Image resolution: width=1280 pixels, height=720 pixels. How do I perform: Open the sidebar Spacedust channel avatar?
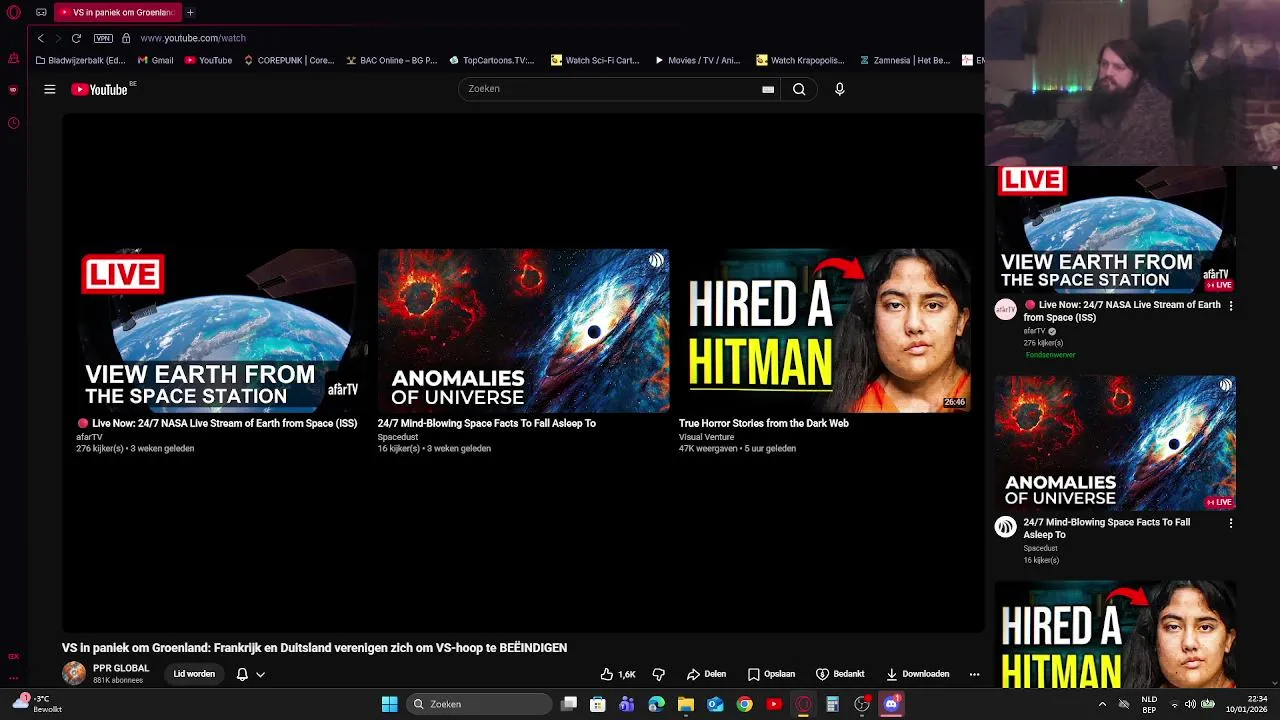click(1005, 527)
